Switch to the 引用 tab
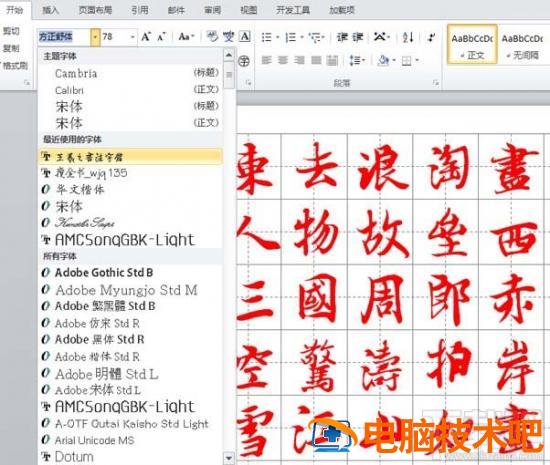550x465 pixels. tap(140, 10)
